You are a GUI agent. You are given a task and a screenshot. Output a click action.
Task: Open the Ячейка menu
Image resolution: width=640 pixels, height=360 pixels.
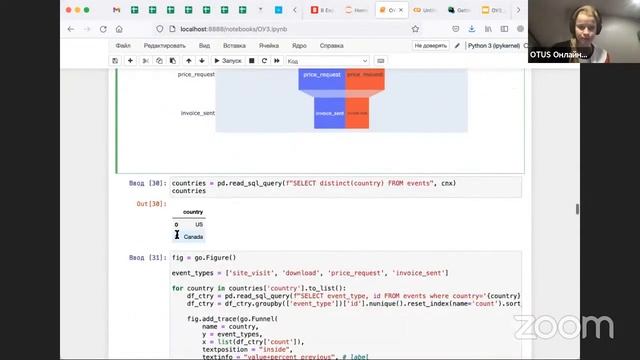coord(269,46)
